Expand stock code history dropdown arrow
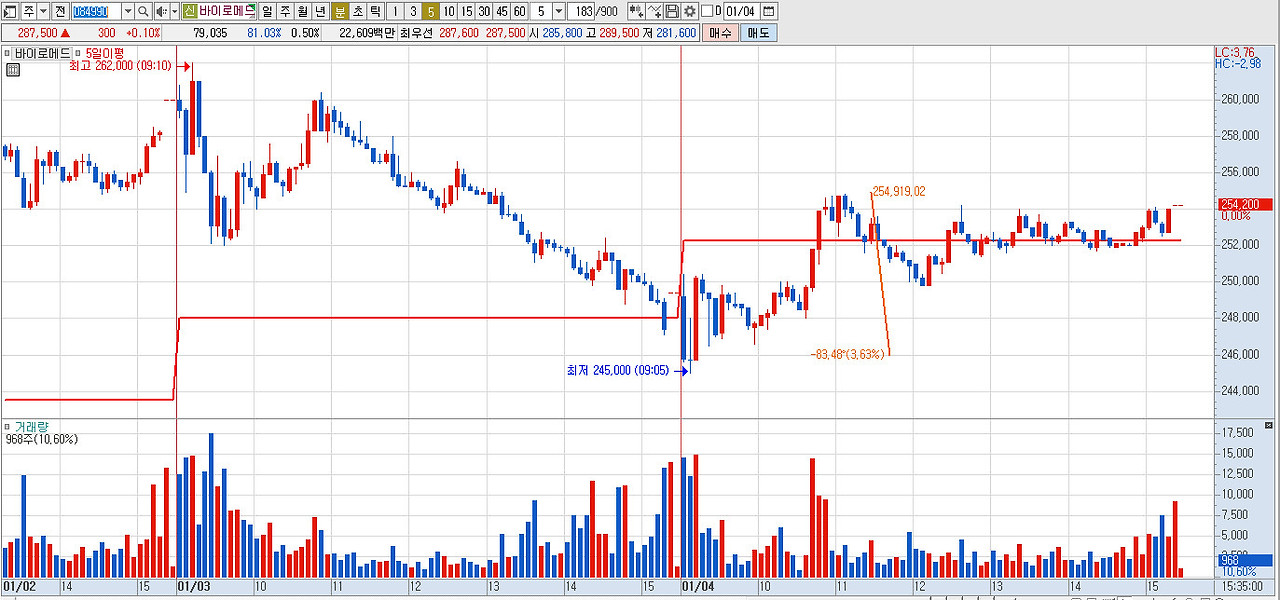 (128, 11)
